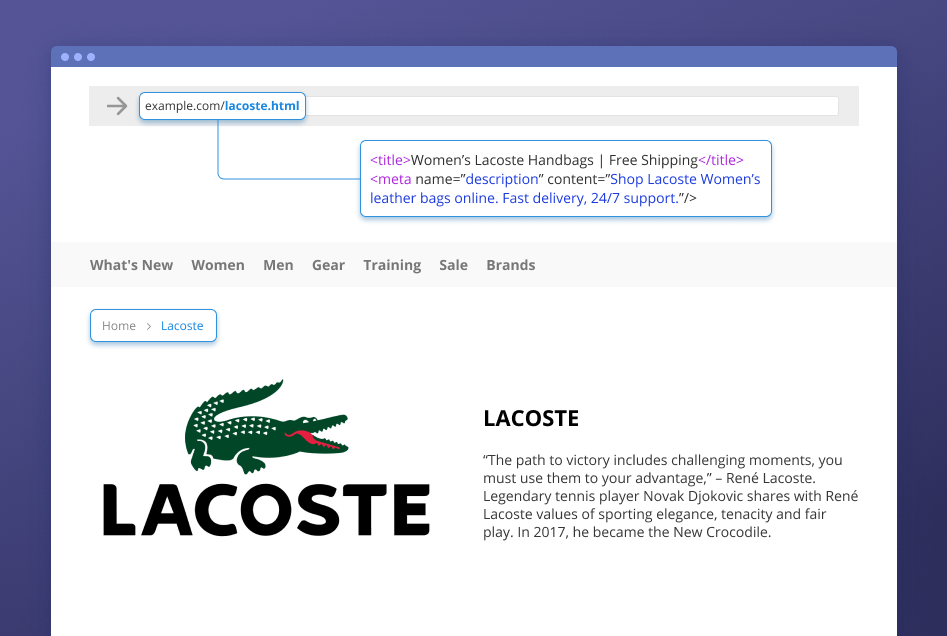Screen dimensions: 947x636
Task: Click the example.com/lacoste.html URL text
Action: (x=222, y=106)
